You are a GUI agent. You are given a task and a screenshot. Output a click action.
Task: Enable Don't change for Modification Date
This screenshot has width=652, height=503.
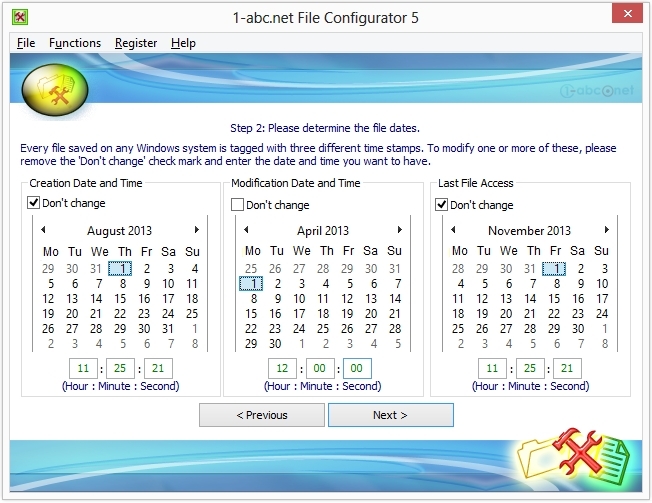tap(238, 205)
